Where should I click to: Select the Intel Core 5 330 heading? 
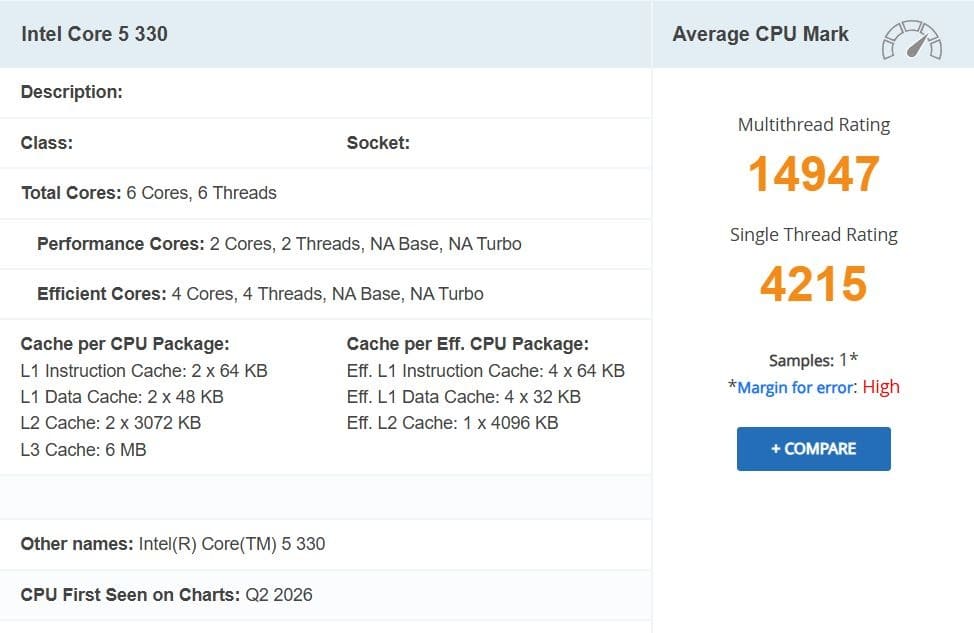95,34
